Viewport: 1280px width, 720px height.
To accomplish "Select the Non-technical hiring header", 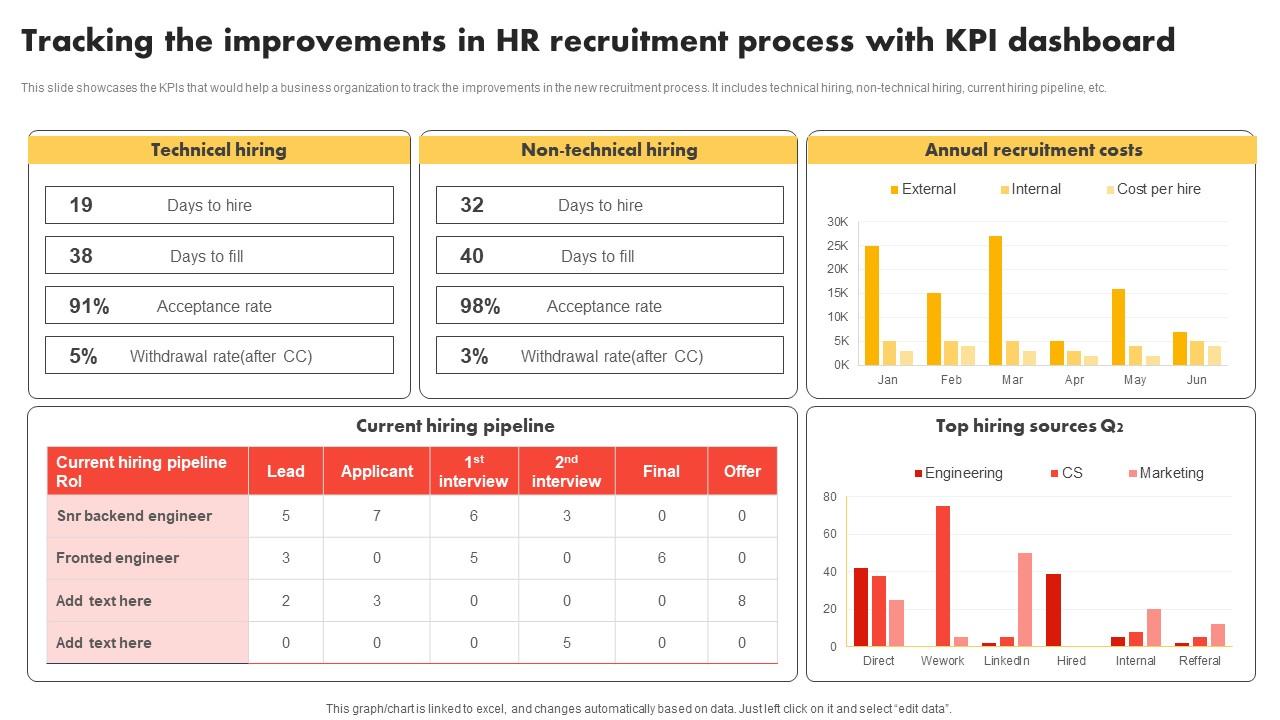I will [608, 150].
